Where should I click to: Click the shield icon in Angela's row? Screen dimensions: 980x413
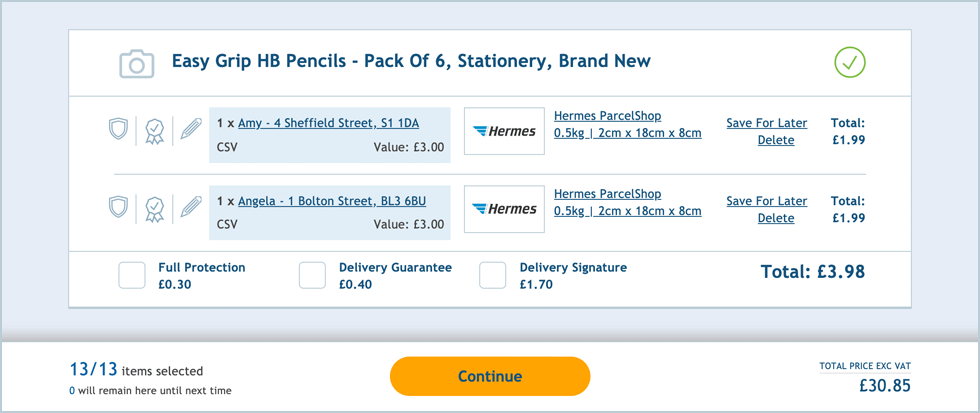pos(118,207)
